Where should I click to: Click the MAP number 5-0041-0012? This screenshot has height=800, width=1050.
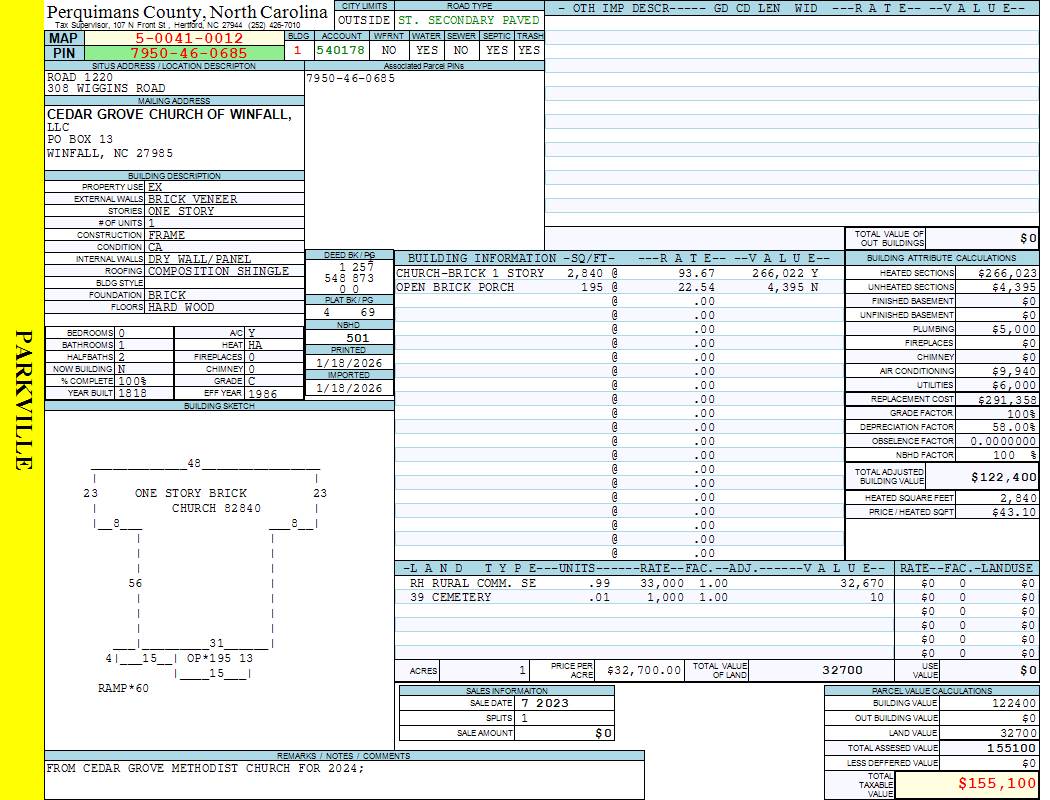click(x=189, y=38)
